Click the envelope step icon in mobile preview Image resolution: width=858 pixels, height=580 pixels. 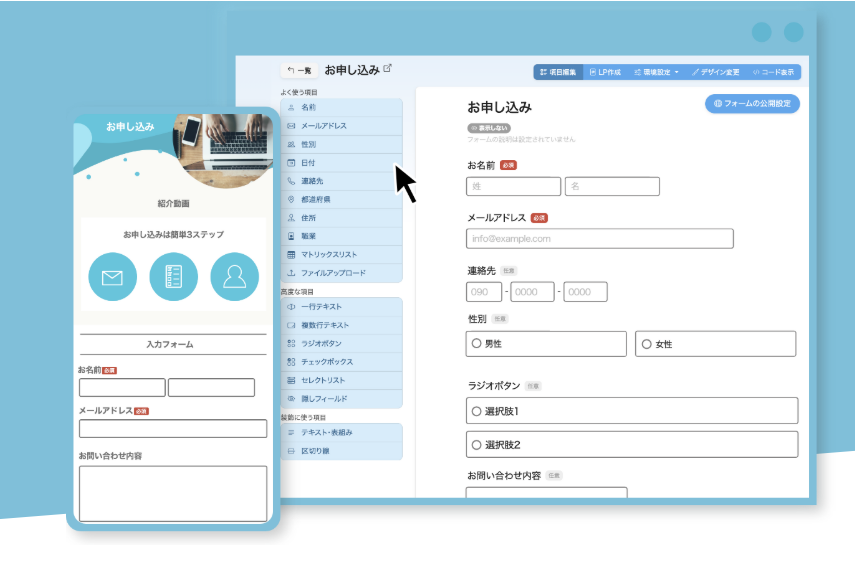coord(112,277)
